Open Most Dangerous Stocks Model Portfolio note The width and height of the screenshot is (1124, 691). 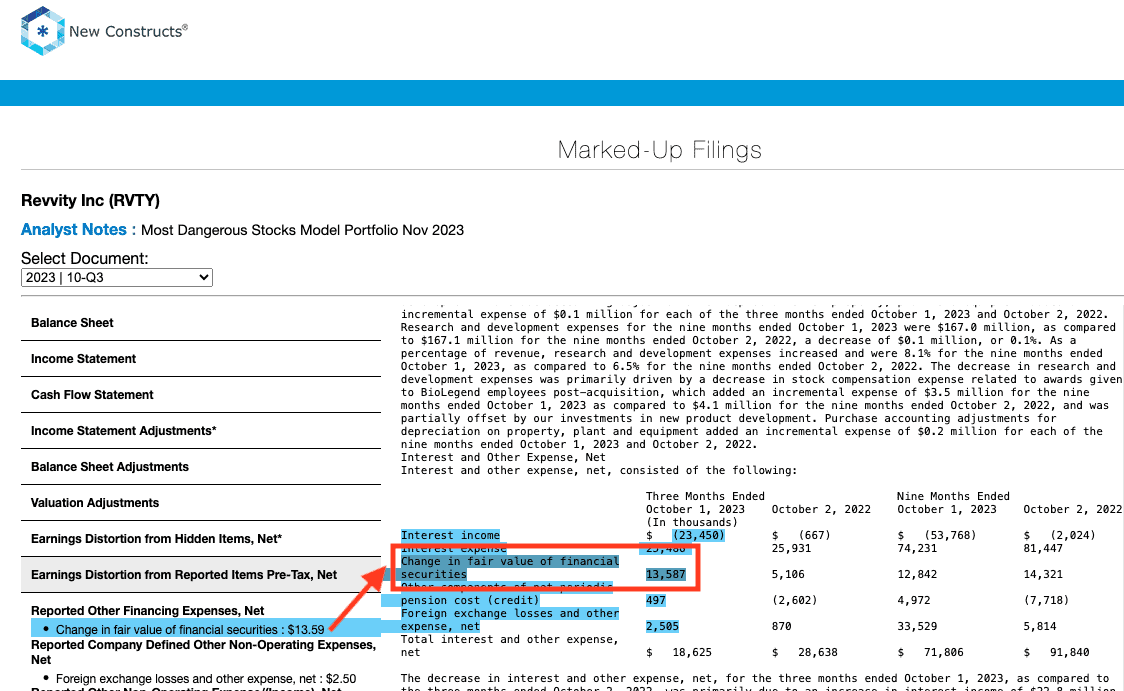(303, 230)
